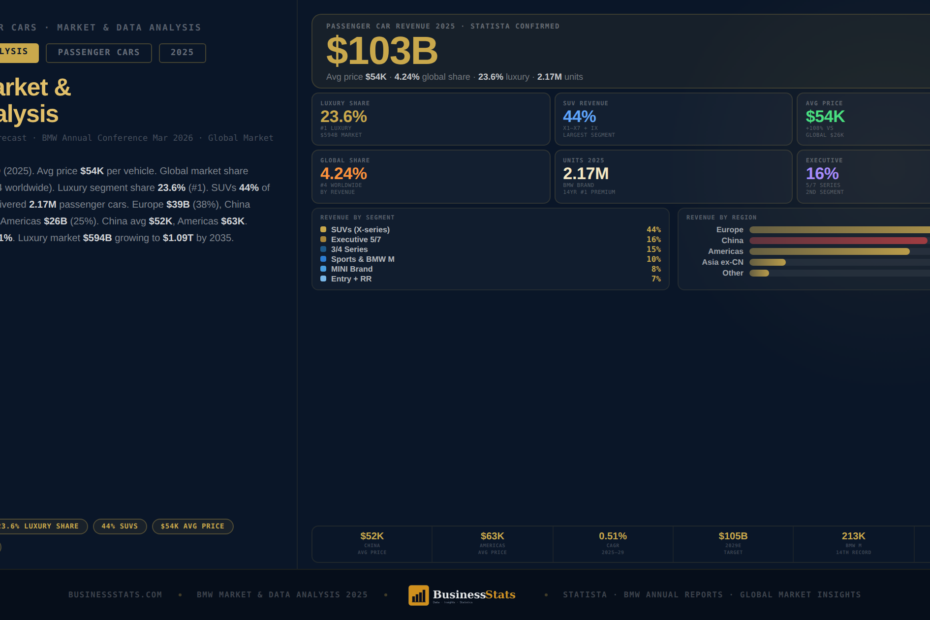Click the $594B figure in the paragraph
This screenshot has height=620, width=930.
(97, 238)
